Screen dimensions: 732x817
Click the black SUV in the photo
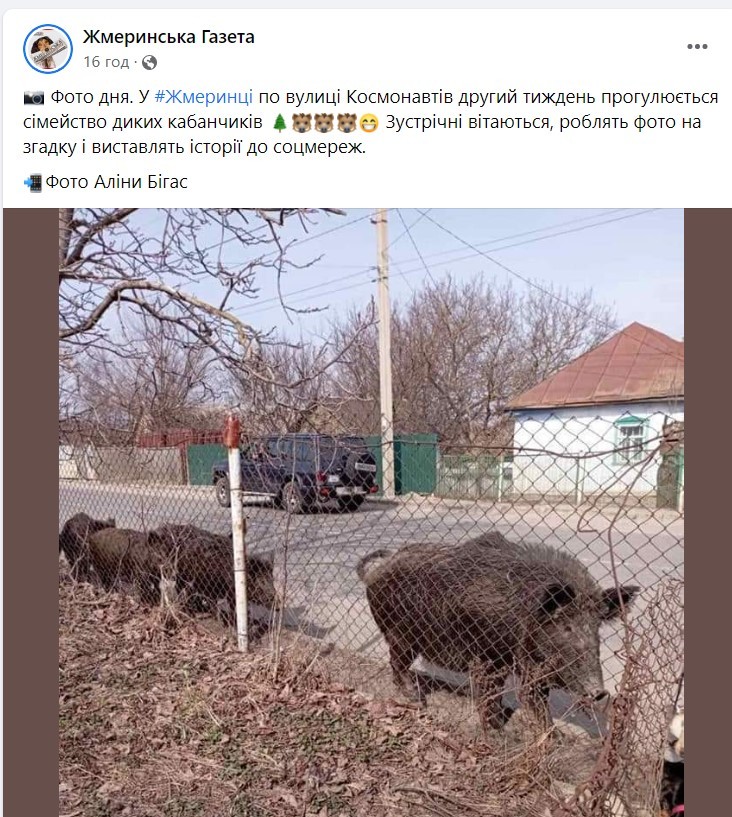click(295, 472)
